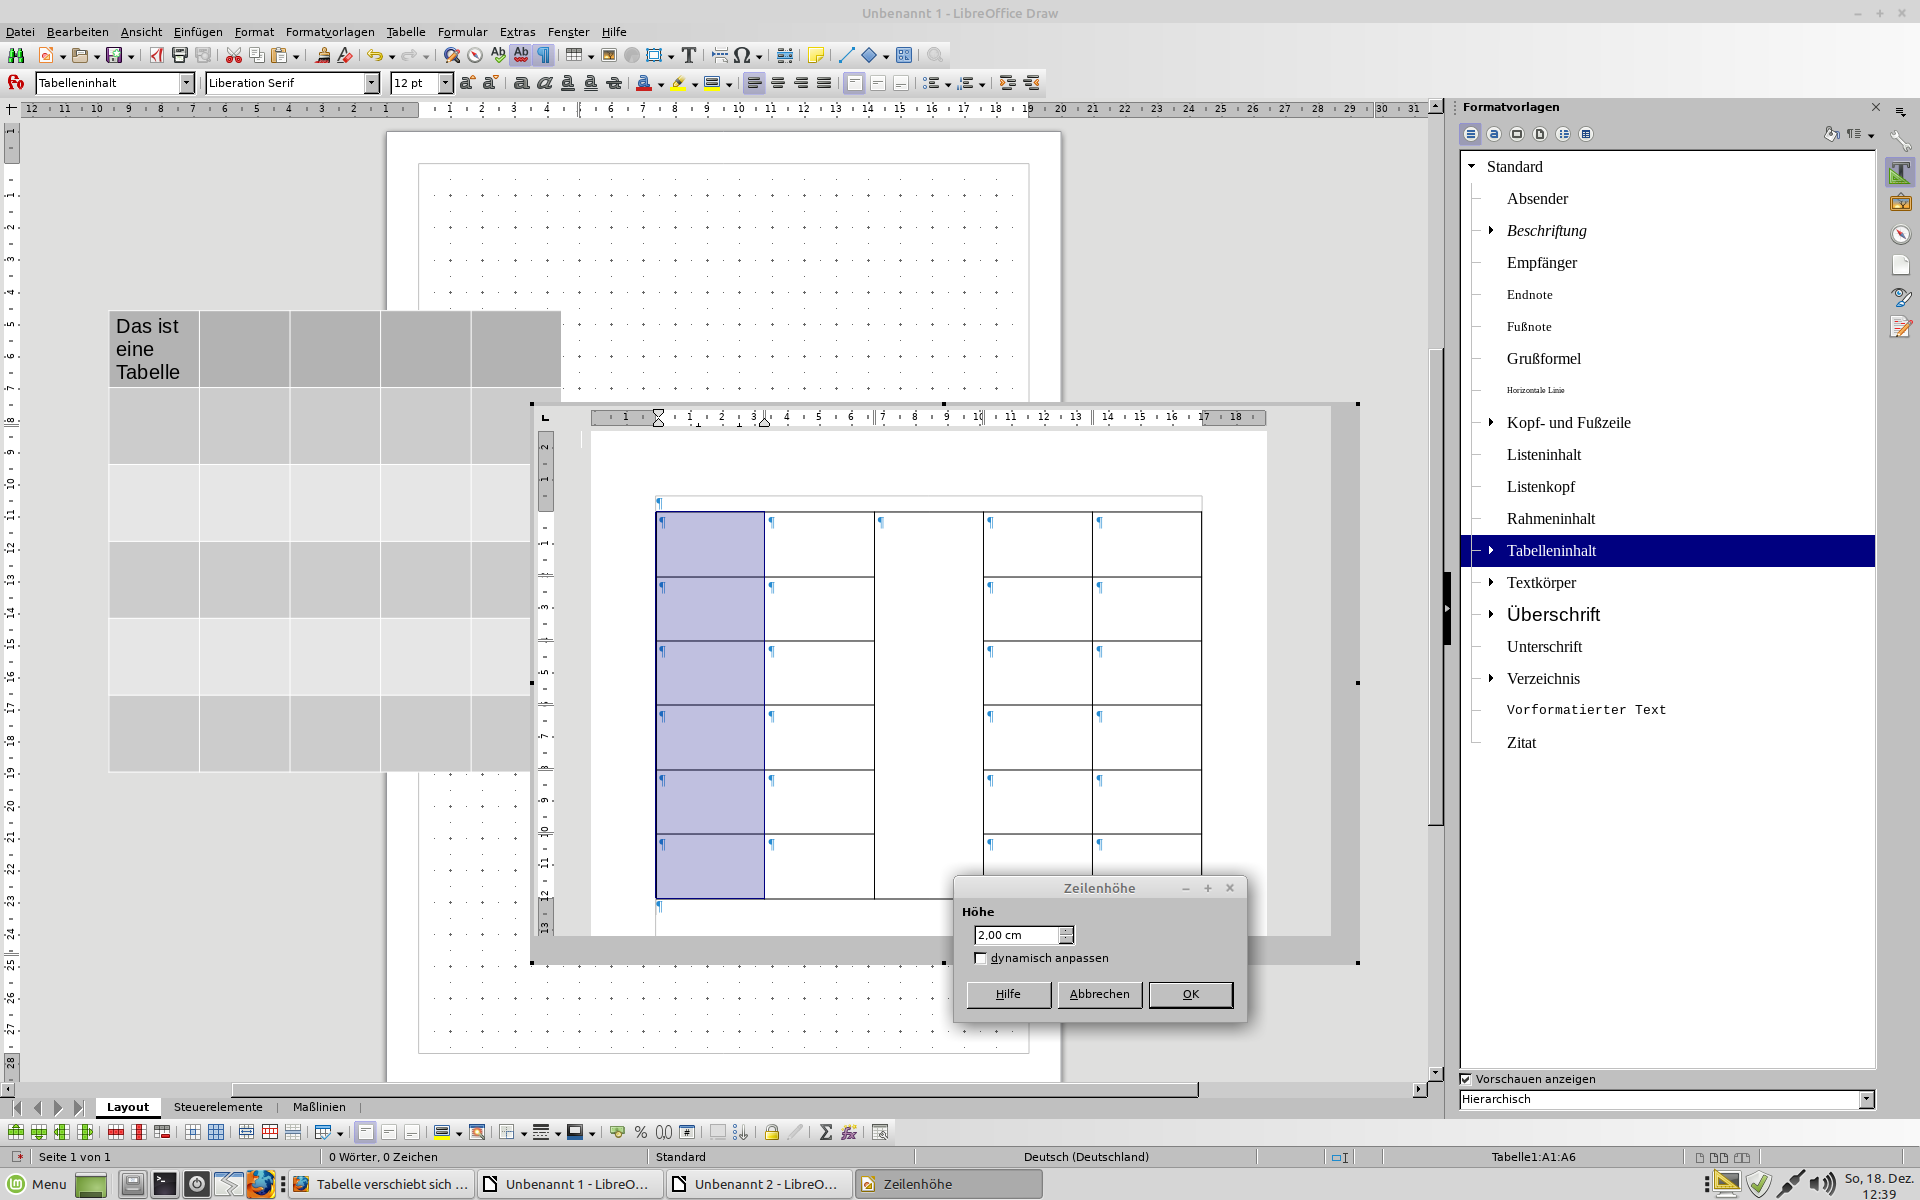The height and width of the screenshot is (1200, 1920).
Task: Click percent number format icon
Action: point(640,1132)
